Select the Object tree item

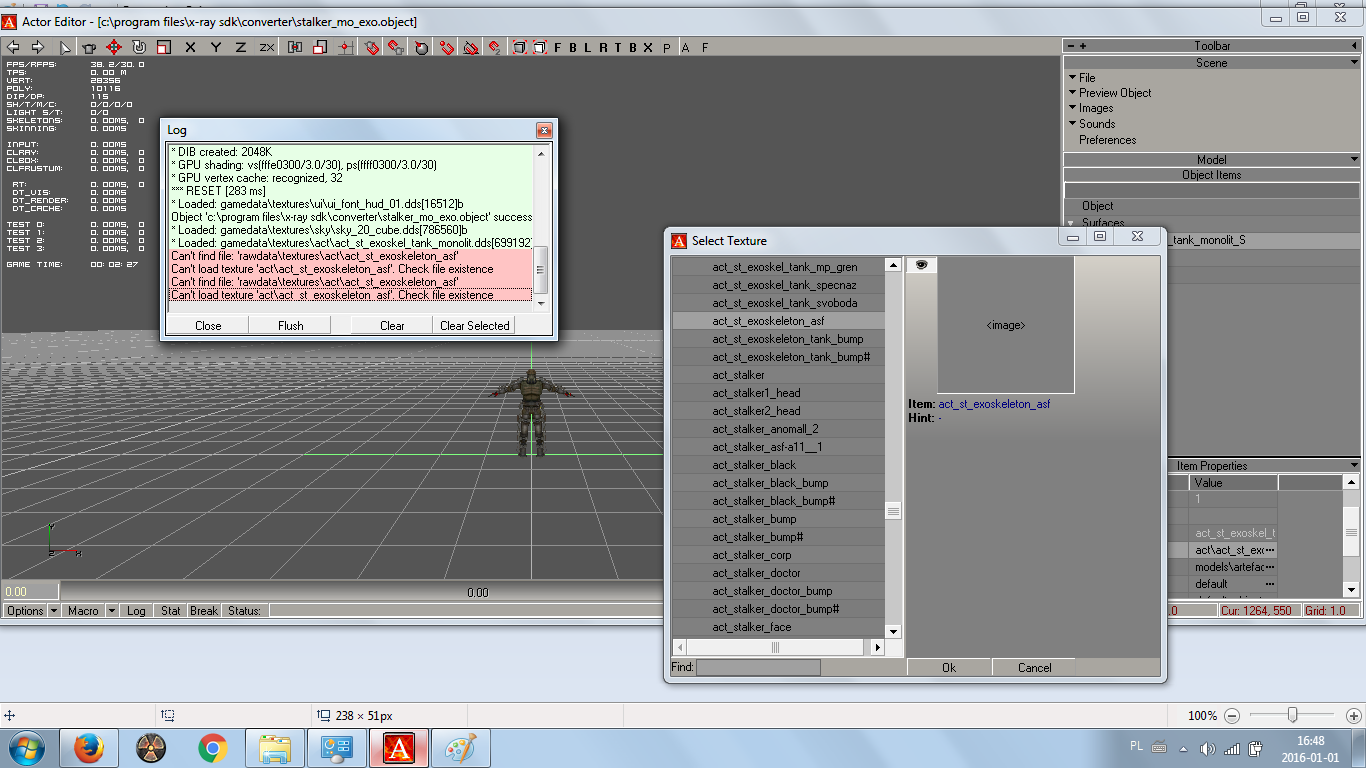click(1097, 206)
